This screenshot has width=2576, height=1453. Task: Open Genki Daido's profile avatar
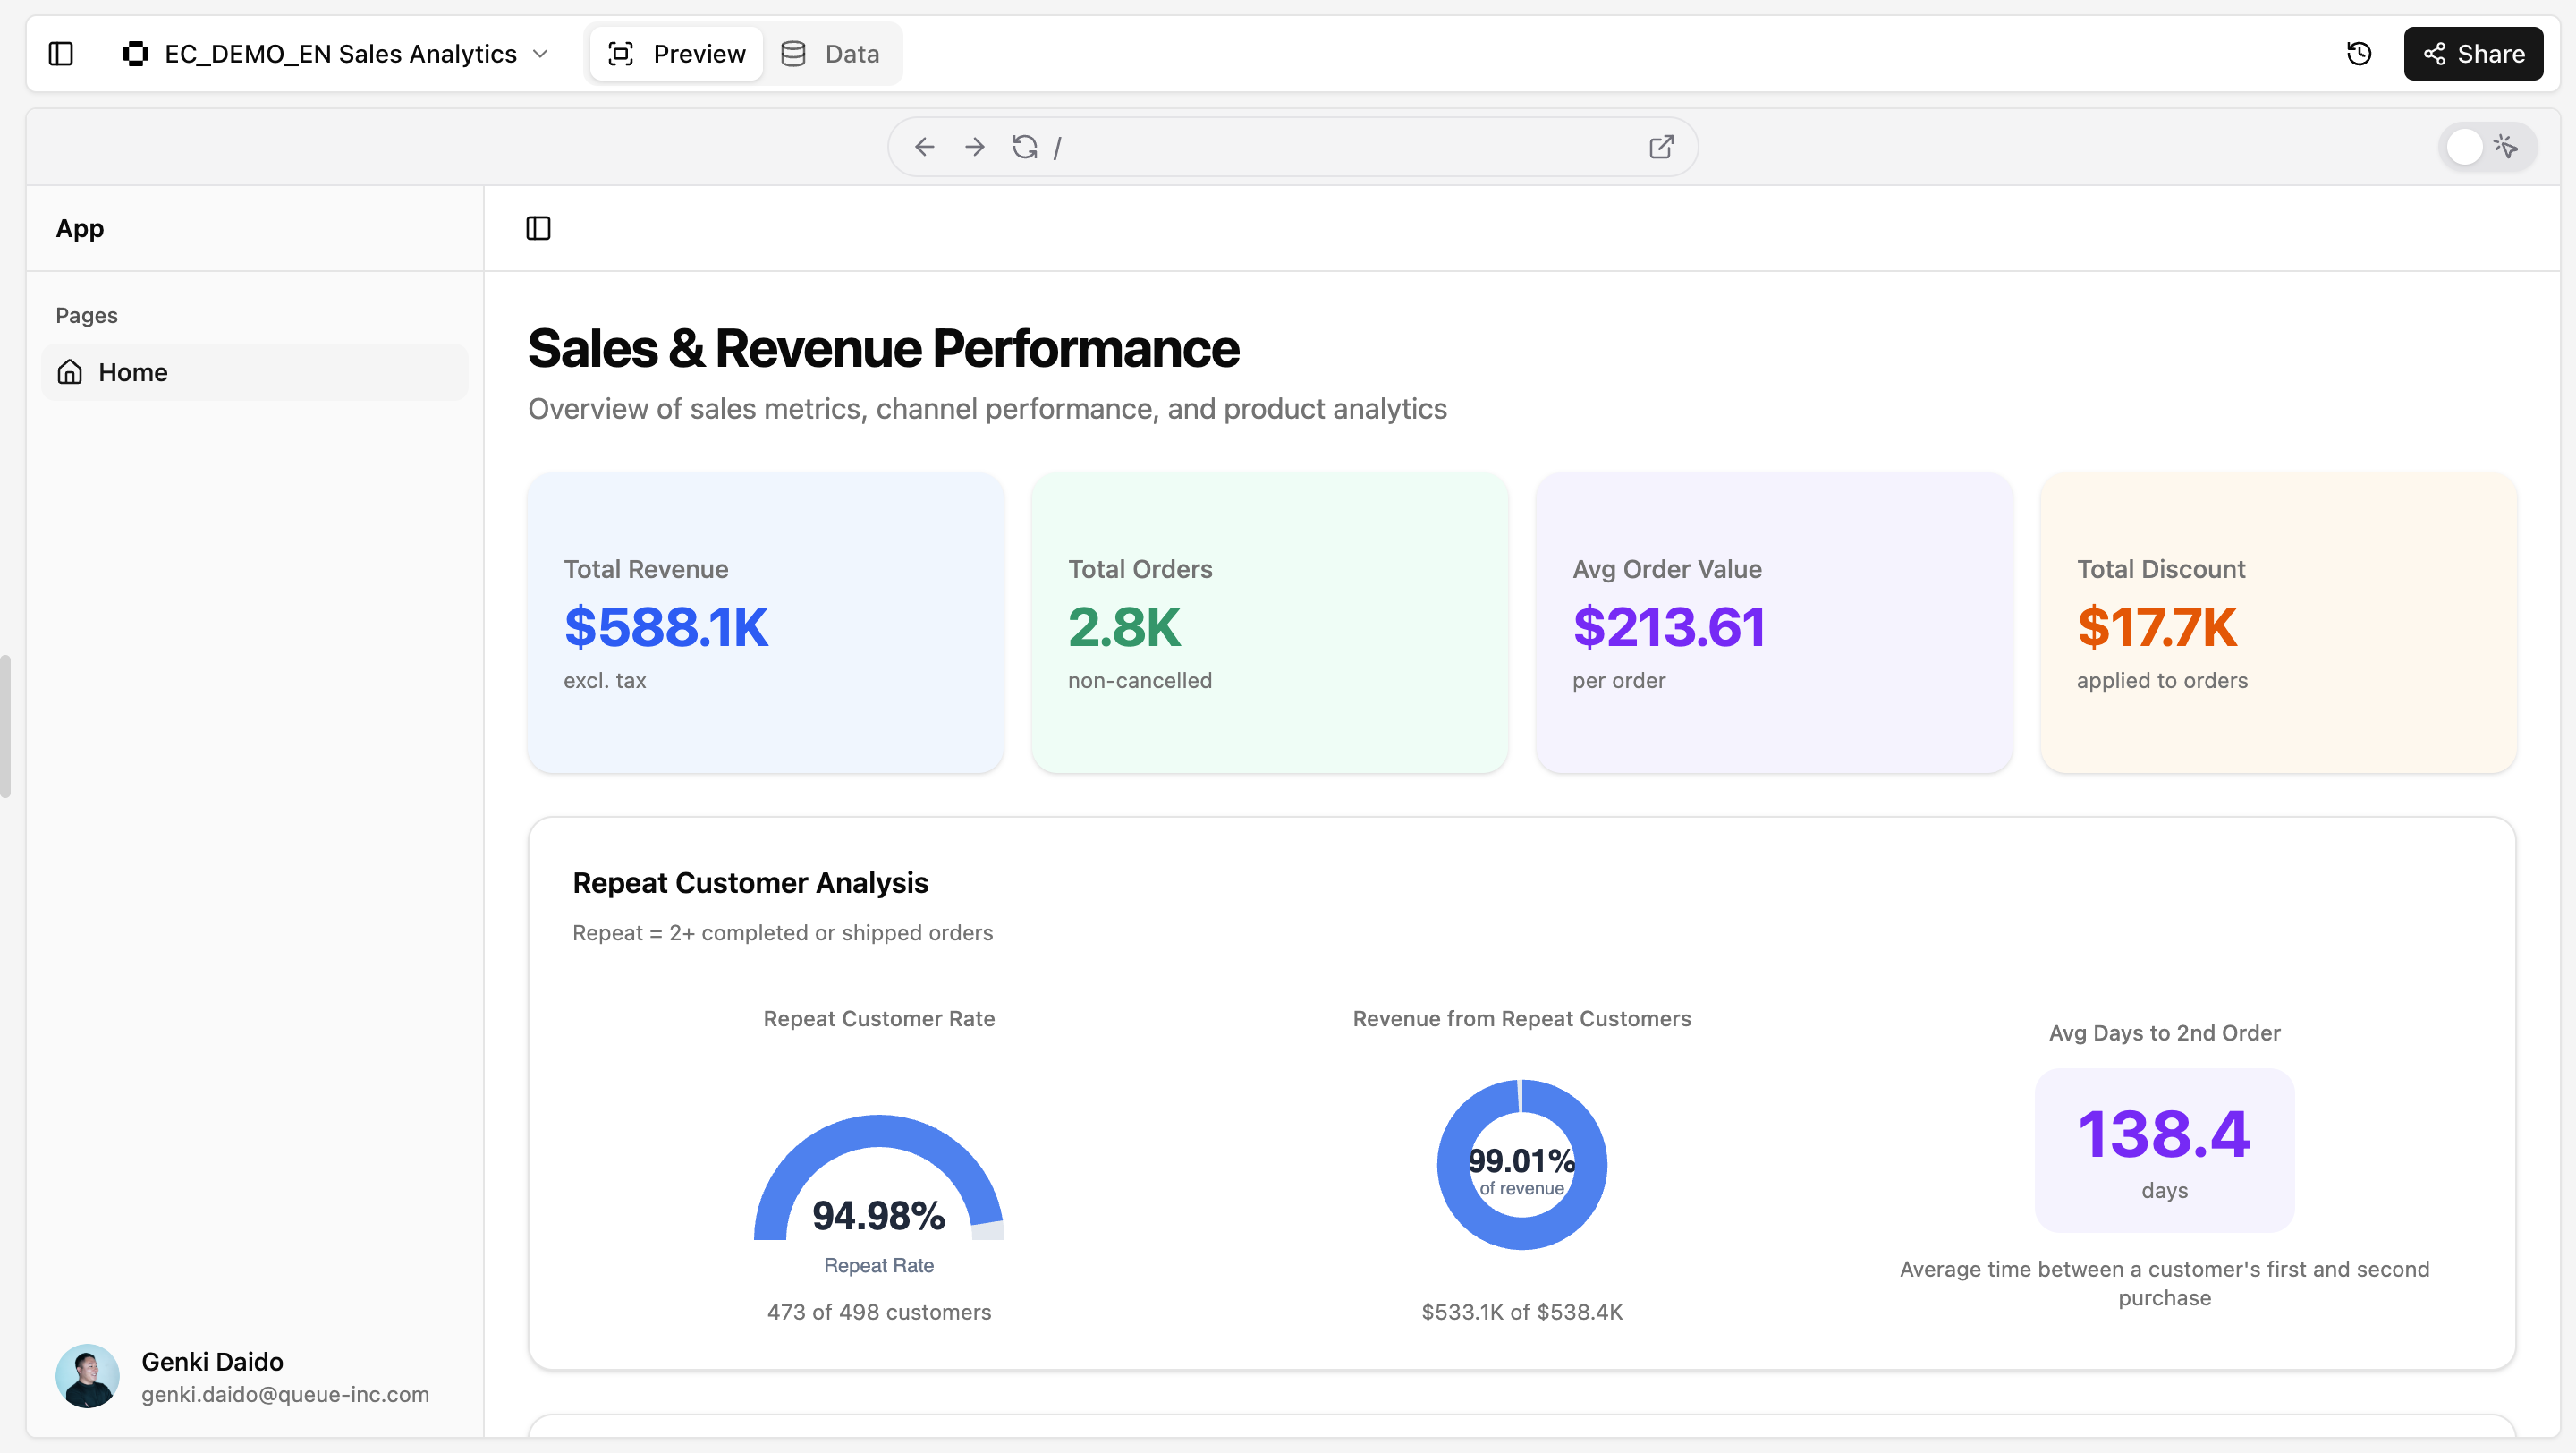point(88,1376)
